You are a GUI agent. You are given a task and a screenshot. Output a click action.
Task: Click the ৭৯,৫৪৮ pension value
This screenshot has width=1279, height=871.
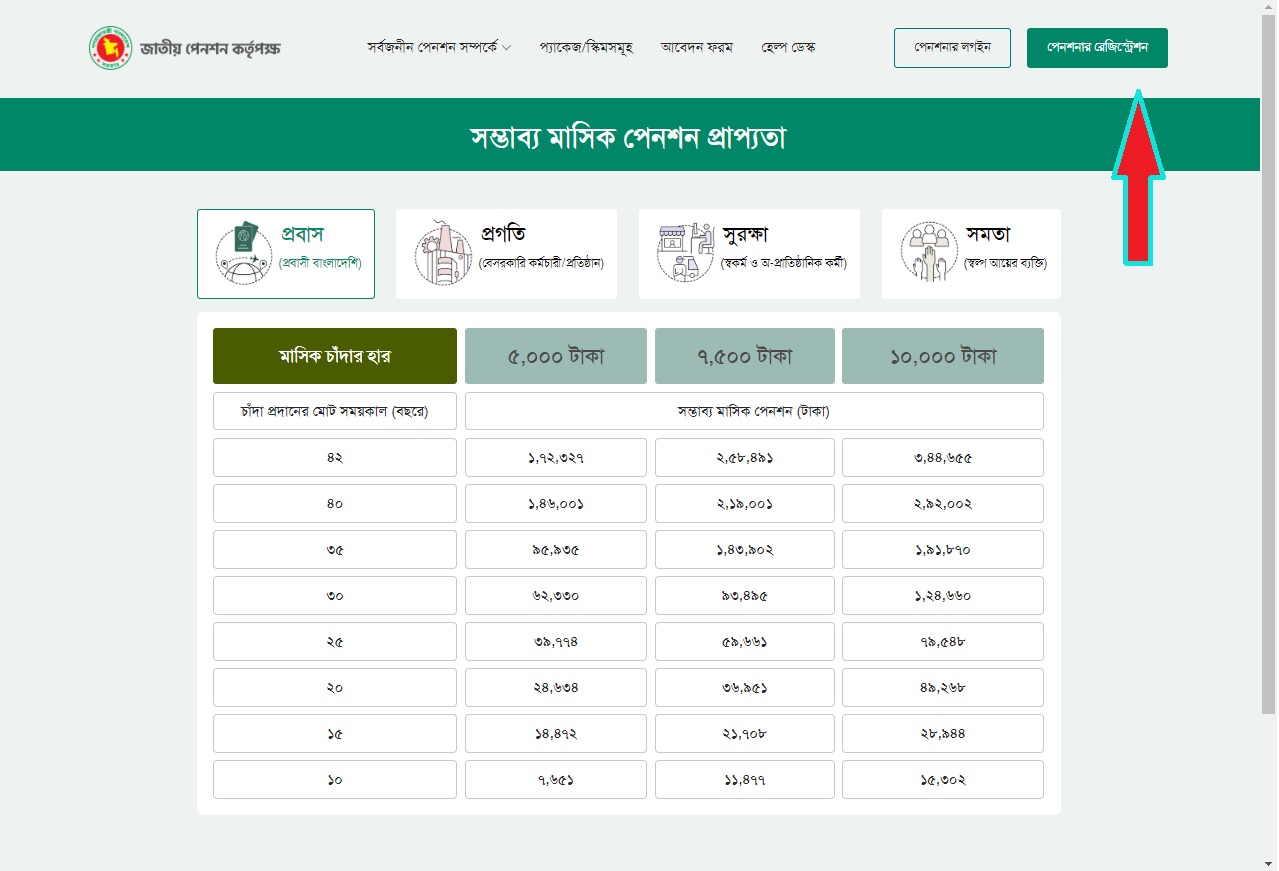(943, 641)
